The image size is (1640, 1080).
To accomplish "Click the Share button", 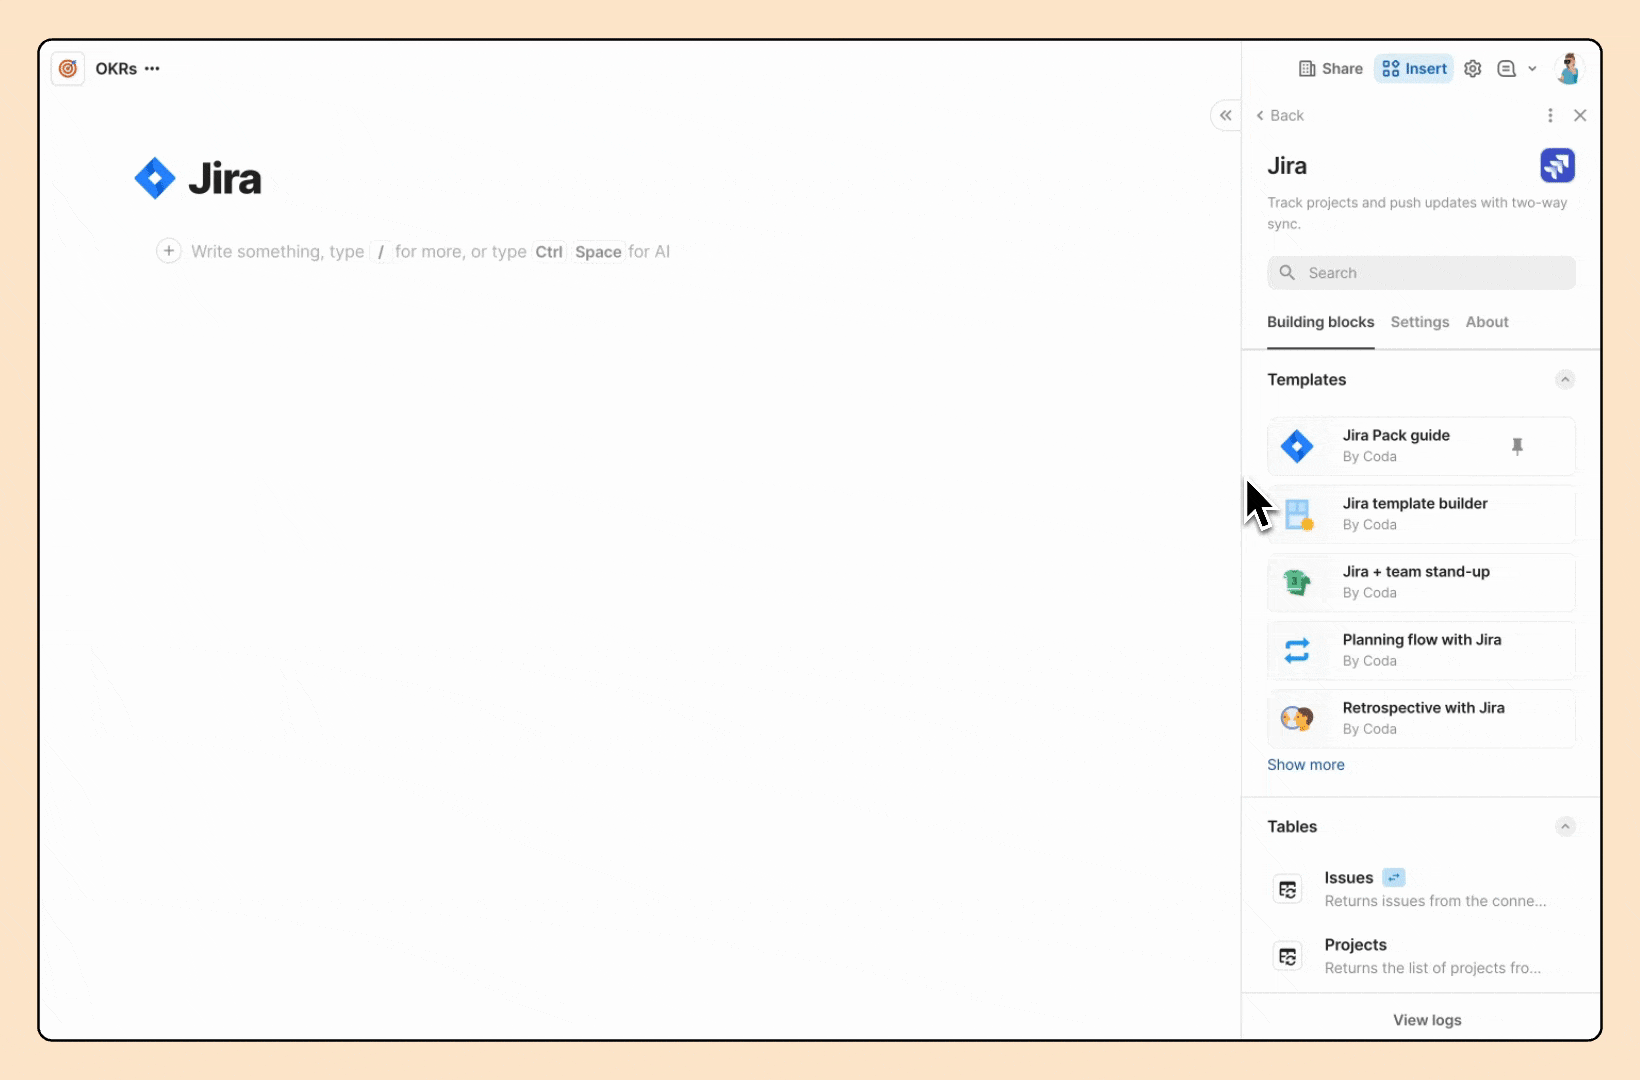I will [1331, 69].
